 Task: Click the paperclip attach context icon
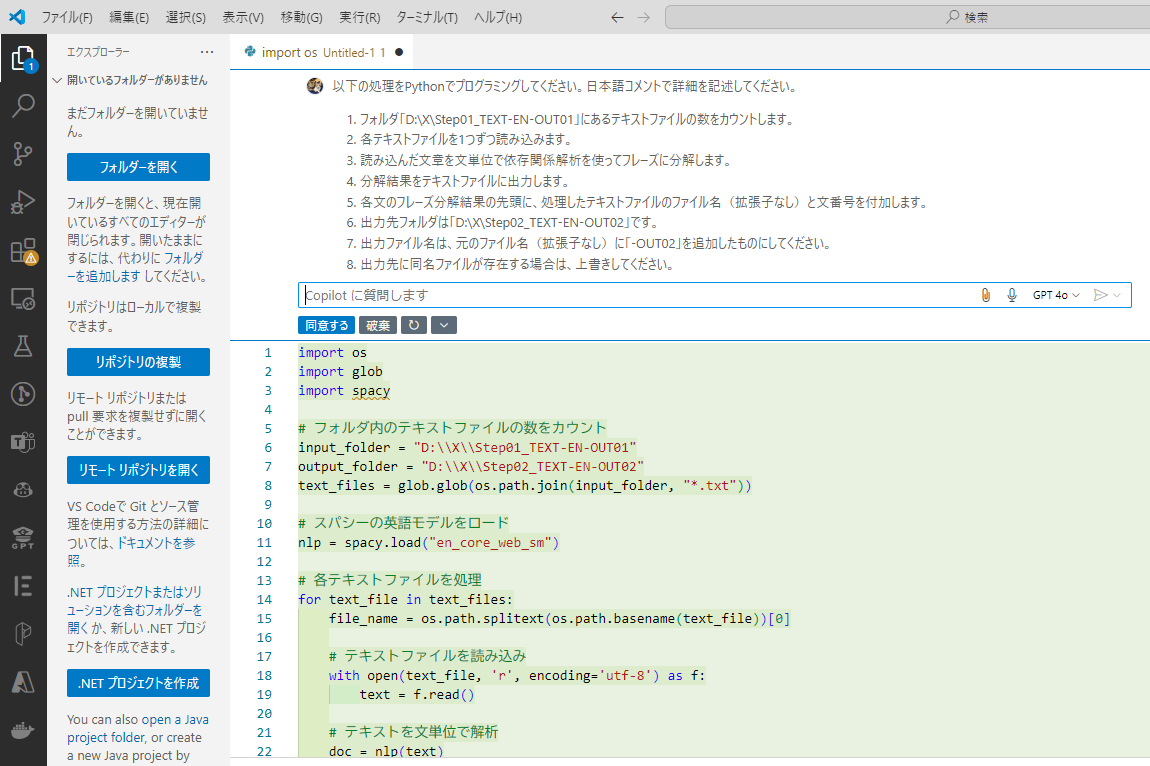[x=985, y=295]
